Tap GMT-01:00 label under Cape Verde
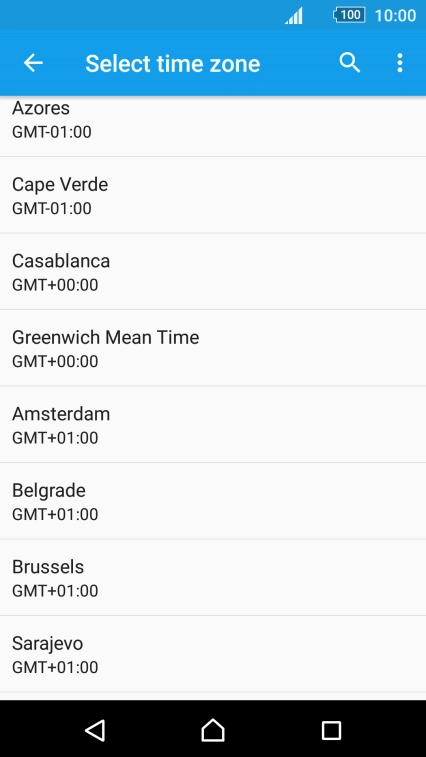The width and height of the screenshot is (426, 757). [52, 209]
